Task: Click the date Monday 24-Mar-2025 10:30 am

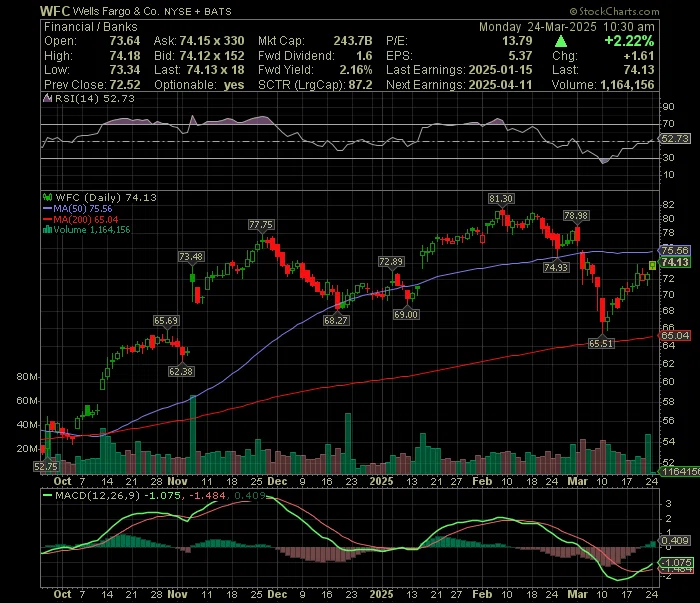Action: pyautogui.click(x=567, y=27)
